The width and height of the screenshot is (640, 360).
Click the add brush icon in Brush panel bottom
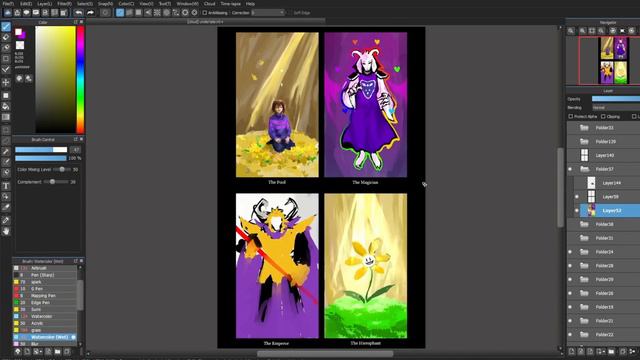[27, 351]
